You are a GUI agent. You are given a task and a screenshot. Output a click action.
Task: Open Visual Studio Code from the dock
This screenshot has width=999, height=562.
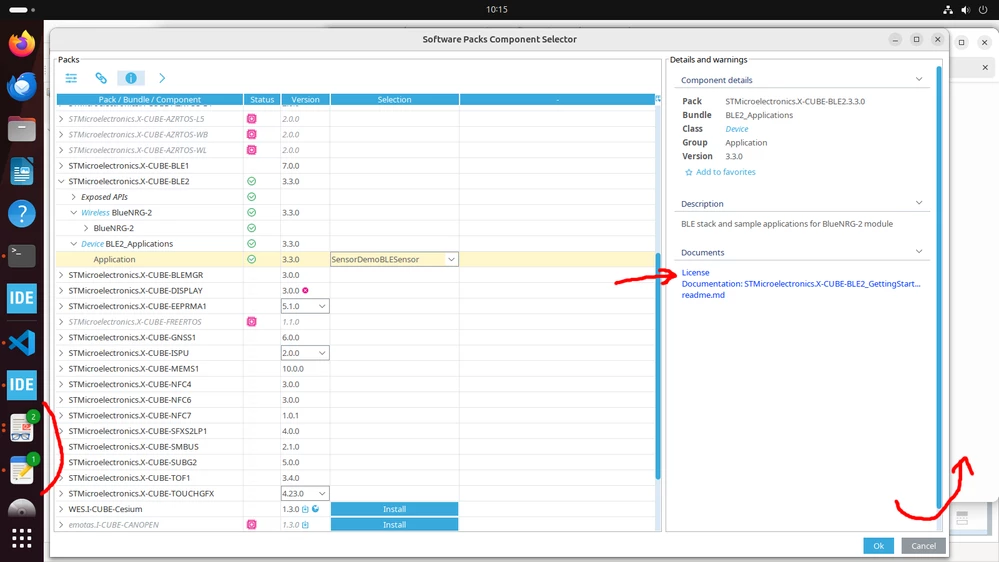click(x=22, y=343)
